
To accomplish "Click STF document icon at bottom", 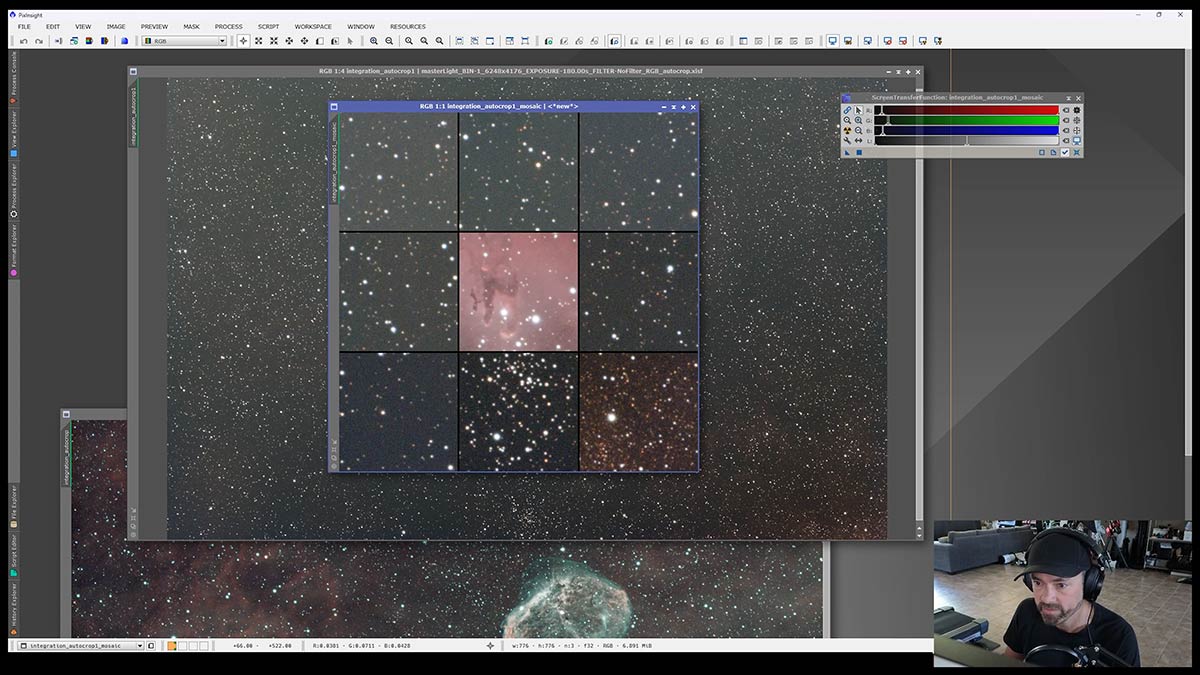I will coord(1053,152).
